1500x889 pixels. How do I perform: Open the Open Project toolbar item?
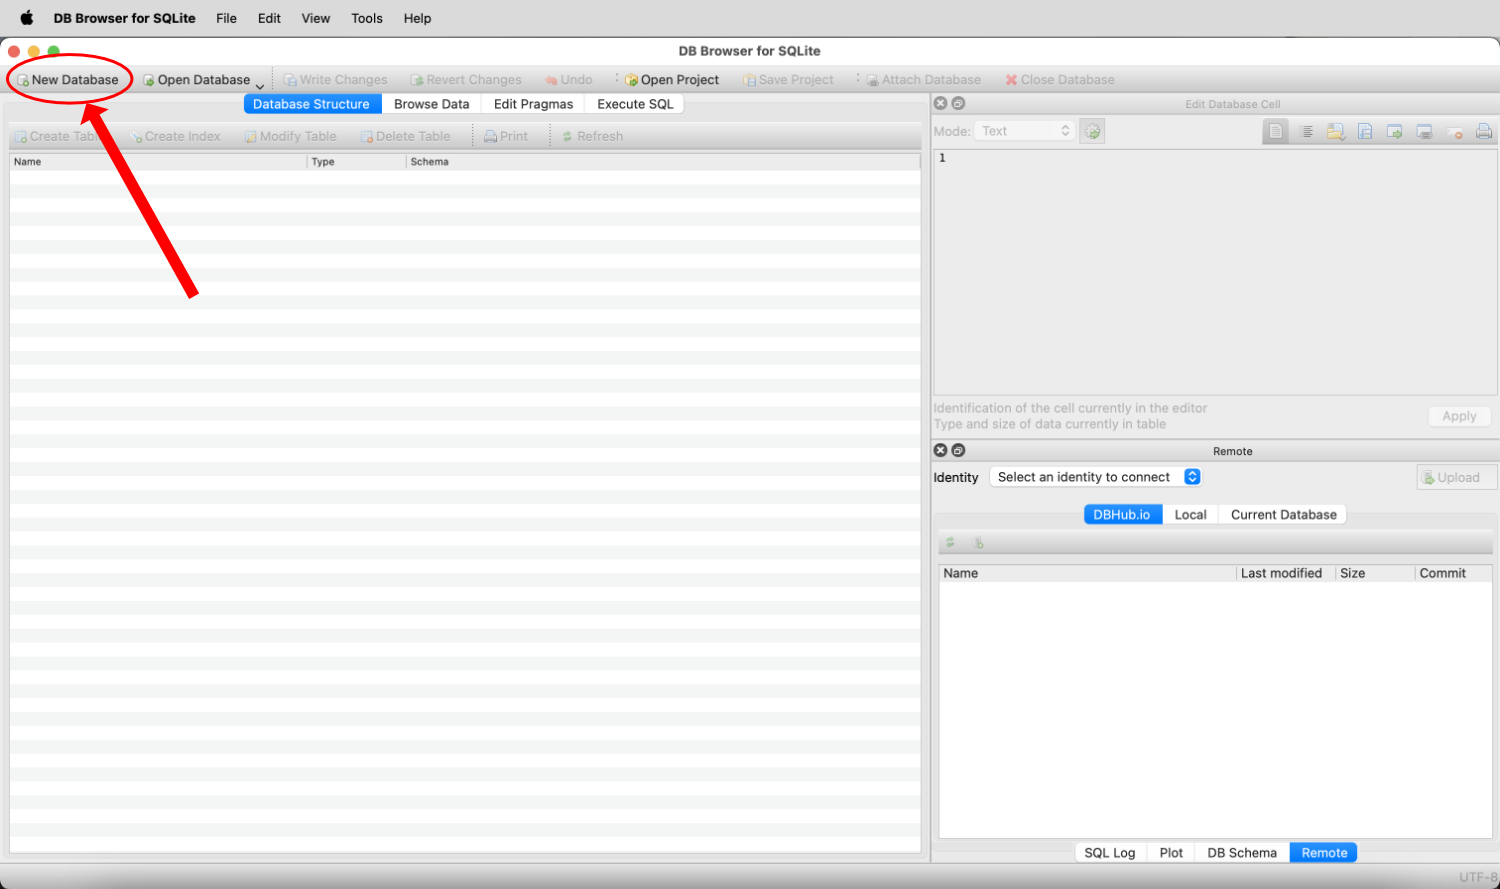672,80
